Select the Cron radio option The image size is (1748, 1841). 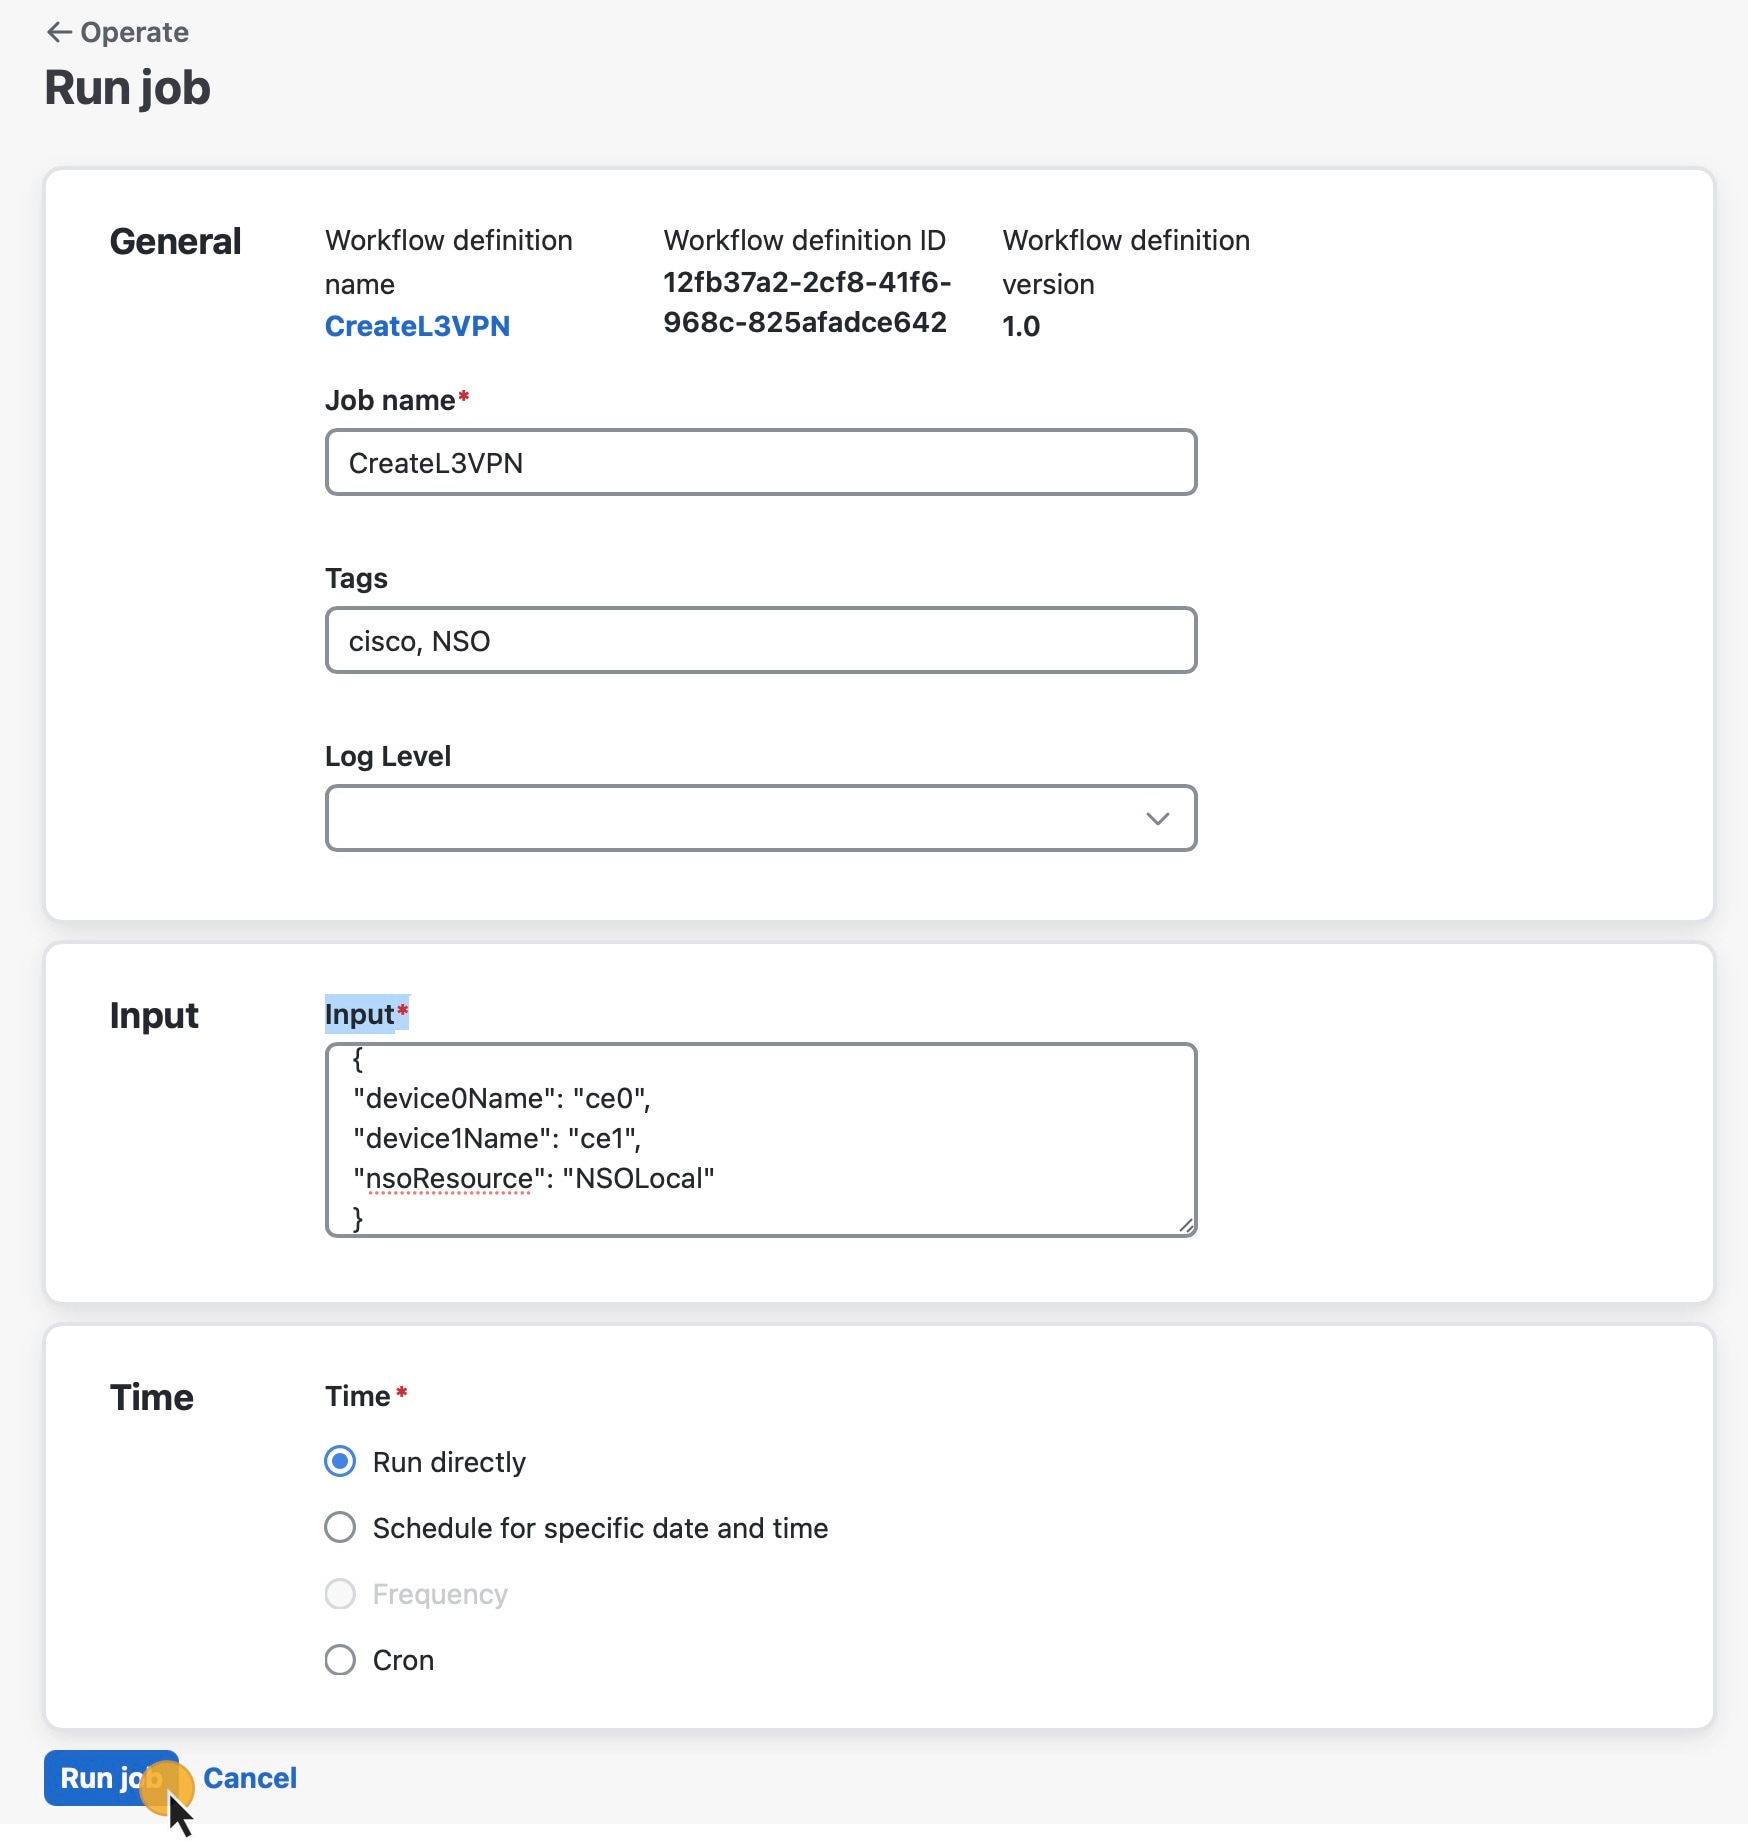pos(340,1659)
